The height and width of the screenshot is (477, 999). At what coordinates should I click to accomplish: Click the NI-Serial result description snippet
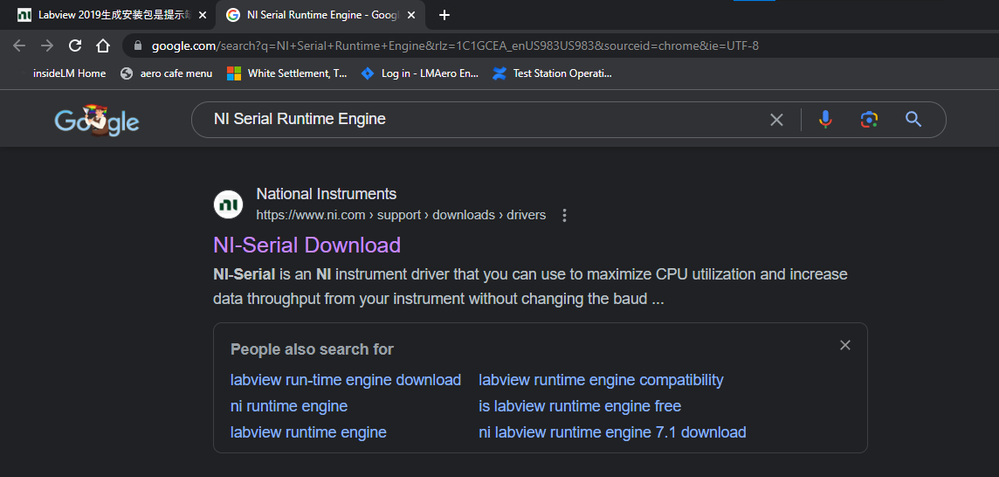531,287
